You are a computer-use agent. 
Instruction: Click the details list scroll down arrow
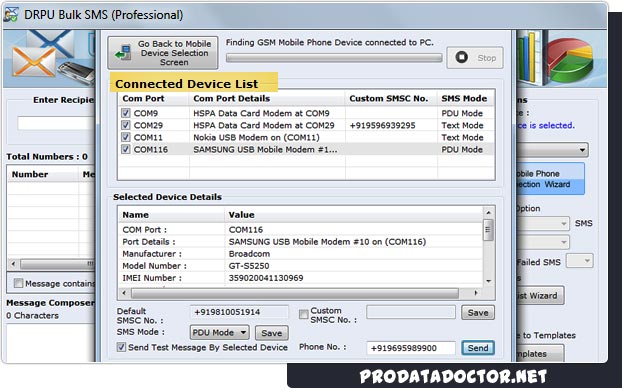[488, 281]
